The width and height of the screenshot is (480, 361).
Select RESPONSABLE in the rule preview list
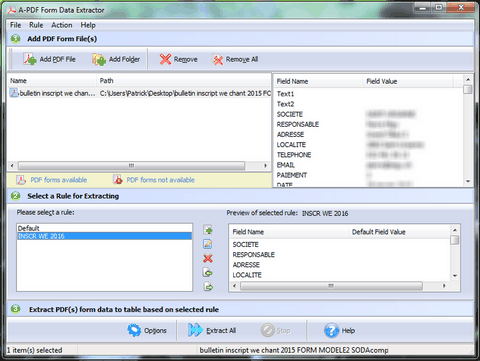tap(340, 255)
